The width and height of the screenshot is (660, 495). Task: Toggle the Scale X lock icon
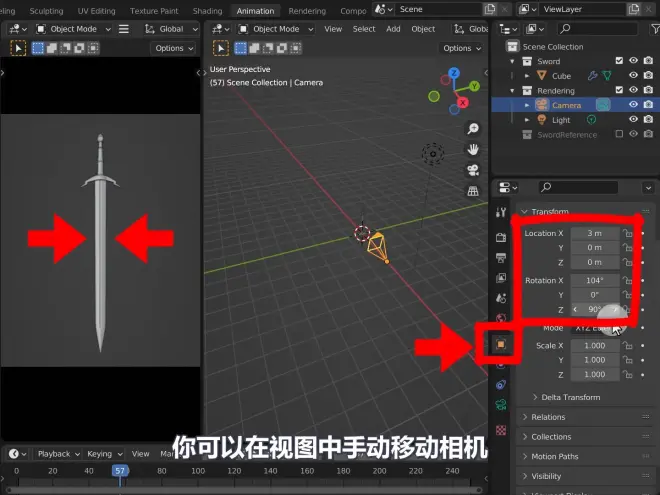[628, 346]
